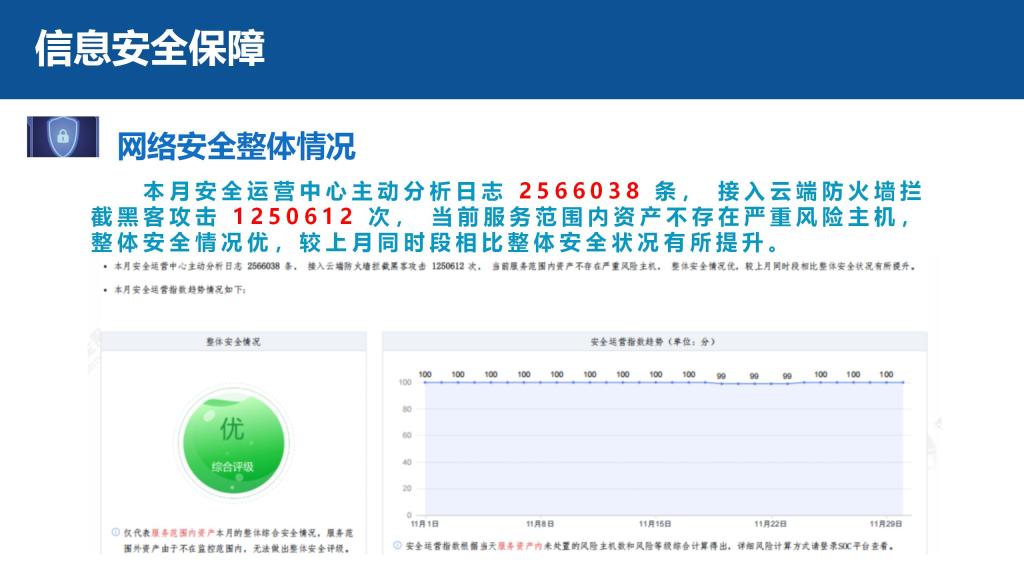Screen dimensions: 1024x576
Task: Select the 信息安全保障 slide title
Action: coord(150,49)
